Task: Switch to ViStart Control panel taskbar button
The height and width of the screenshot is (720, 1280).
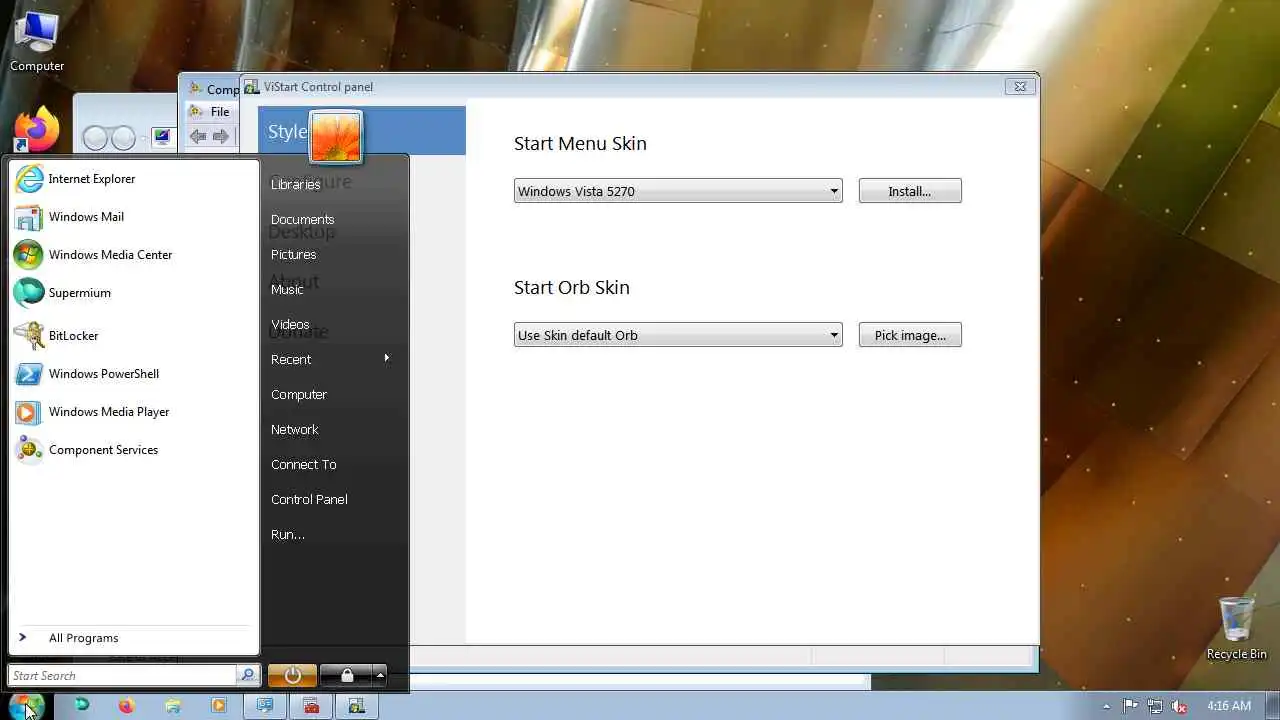Action: click(357, 705)
